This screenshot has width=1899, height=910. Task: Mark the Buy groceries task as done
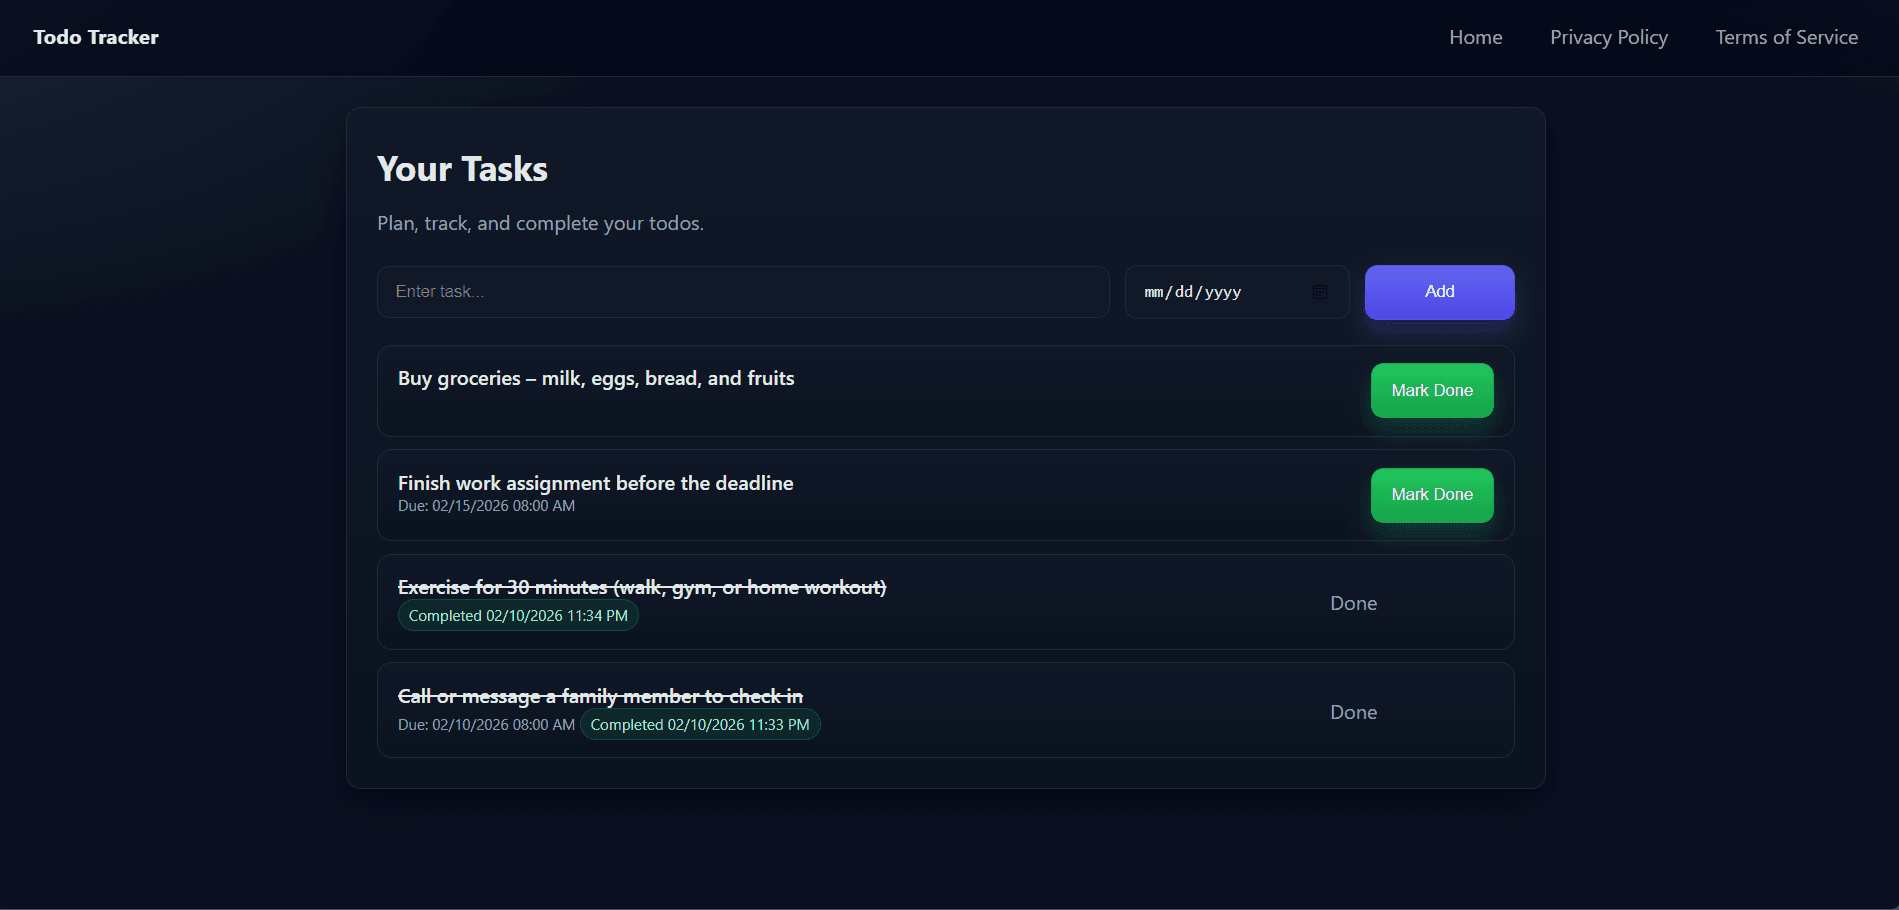1431,390
